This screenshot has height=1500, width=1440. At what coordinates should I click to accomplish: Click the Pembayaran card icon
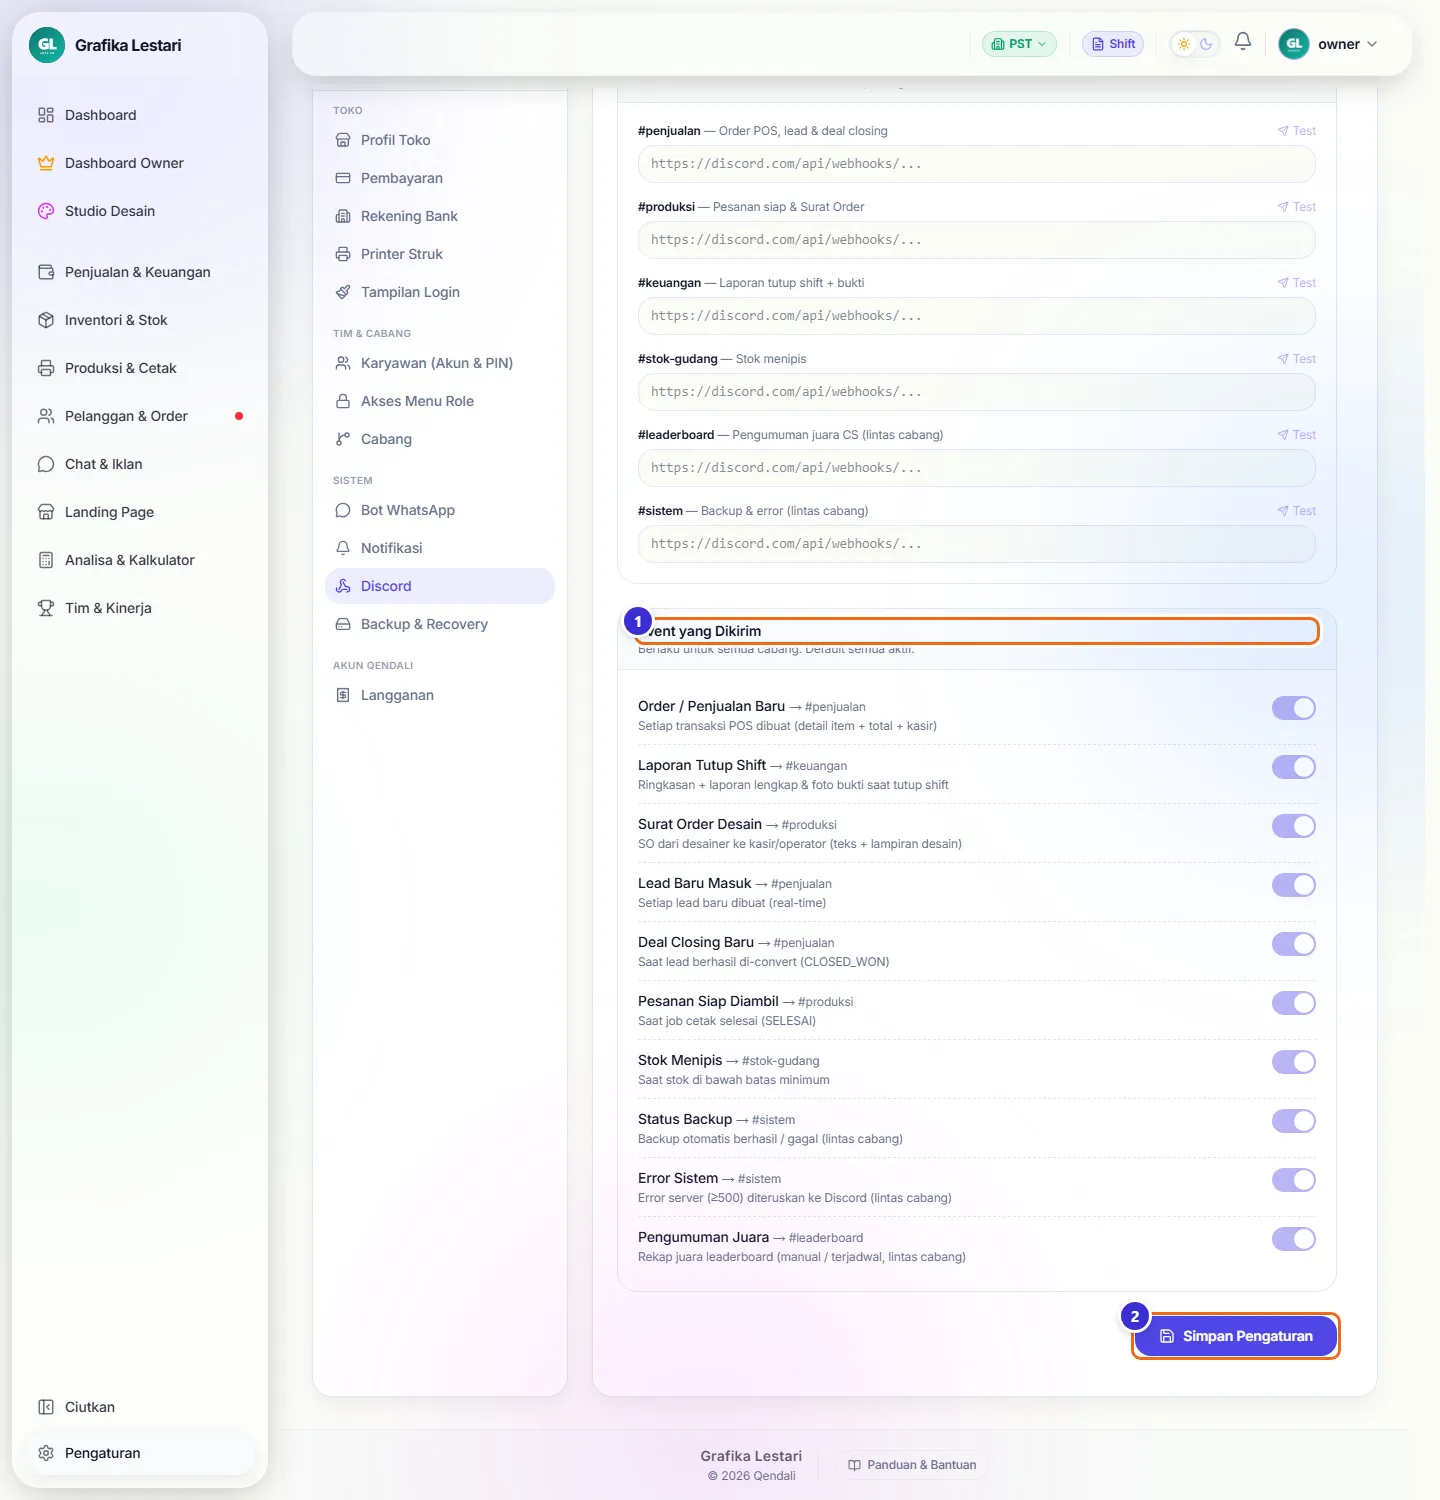[x=343, y=178]
